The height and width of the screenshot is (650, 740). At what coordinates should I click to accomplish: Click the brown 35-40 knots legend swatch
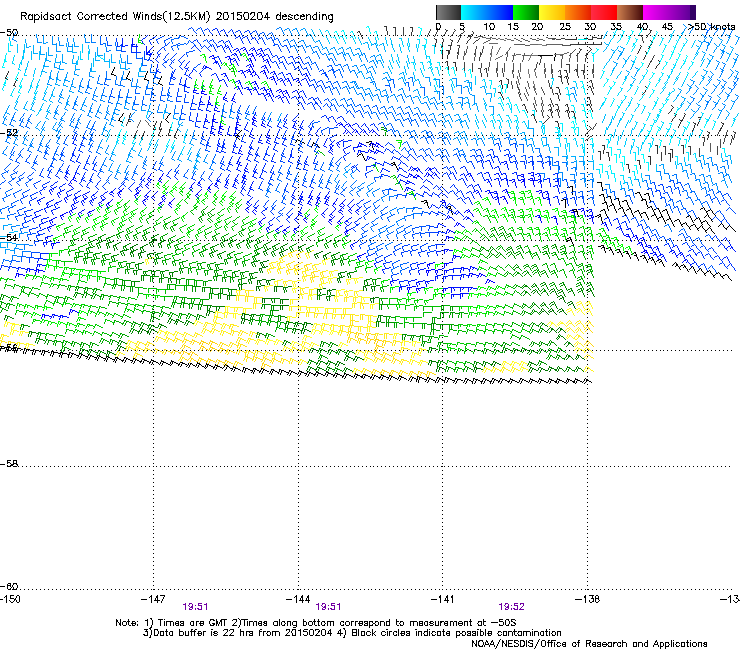(630, 12)
